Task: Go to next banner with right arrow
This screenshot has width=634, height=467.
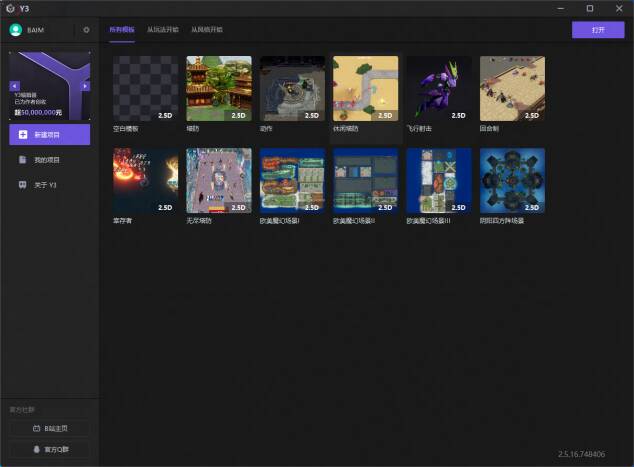Action: click(85, 86)
